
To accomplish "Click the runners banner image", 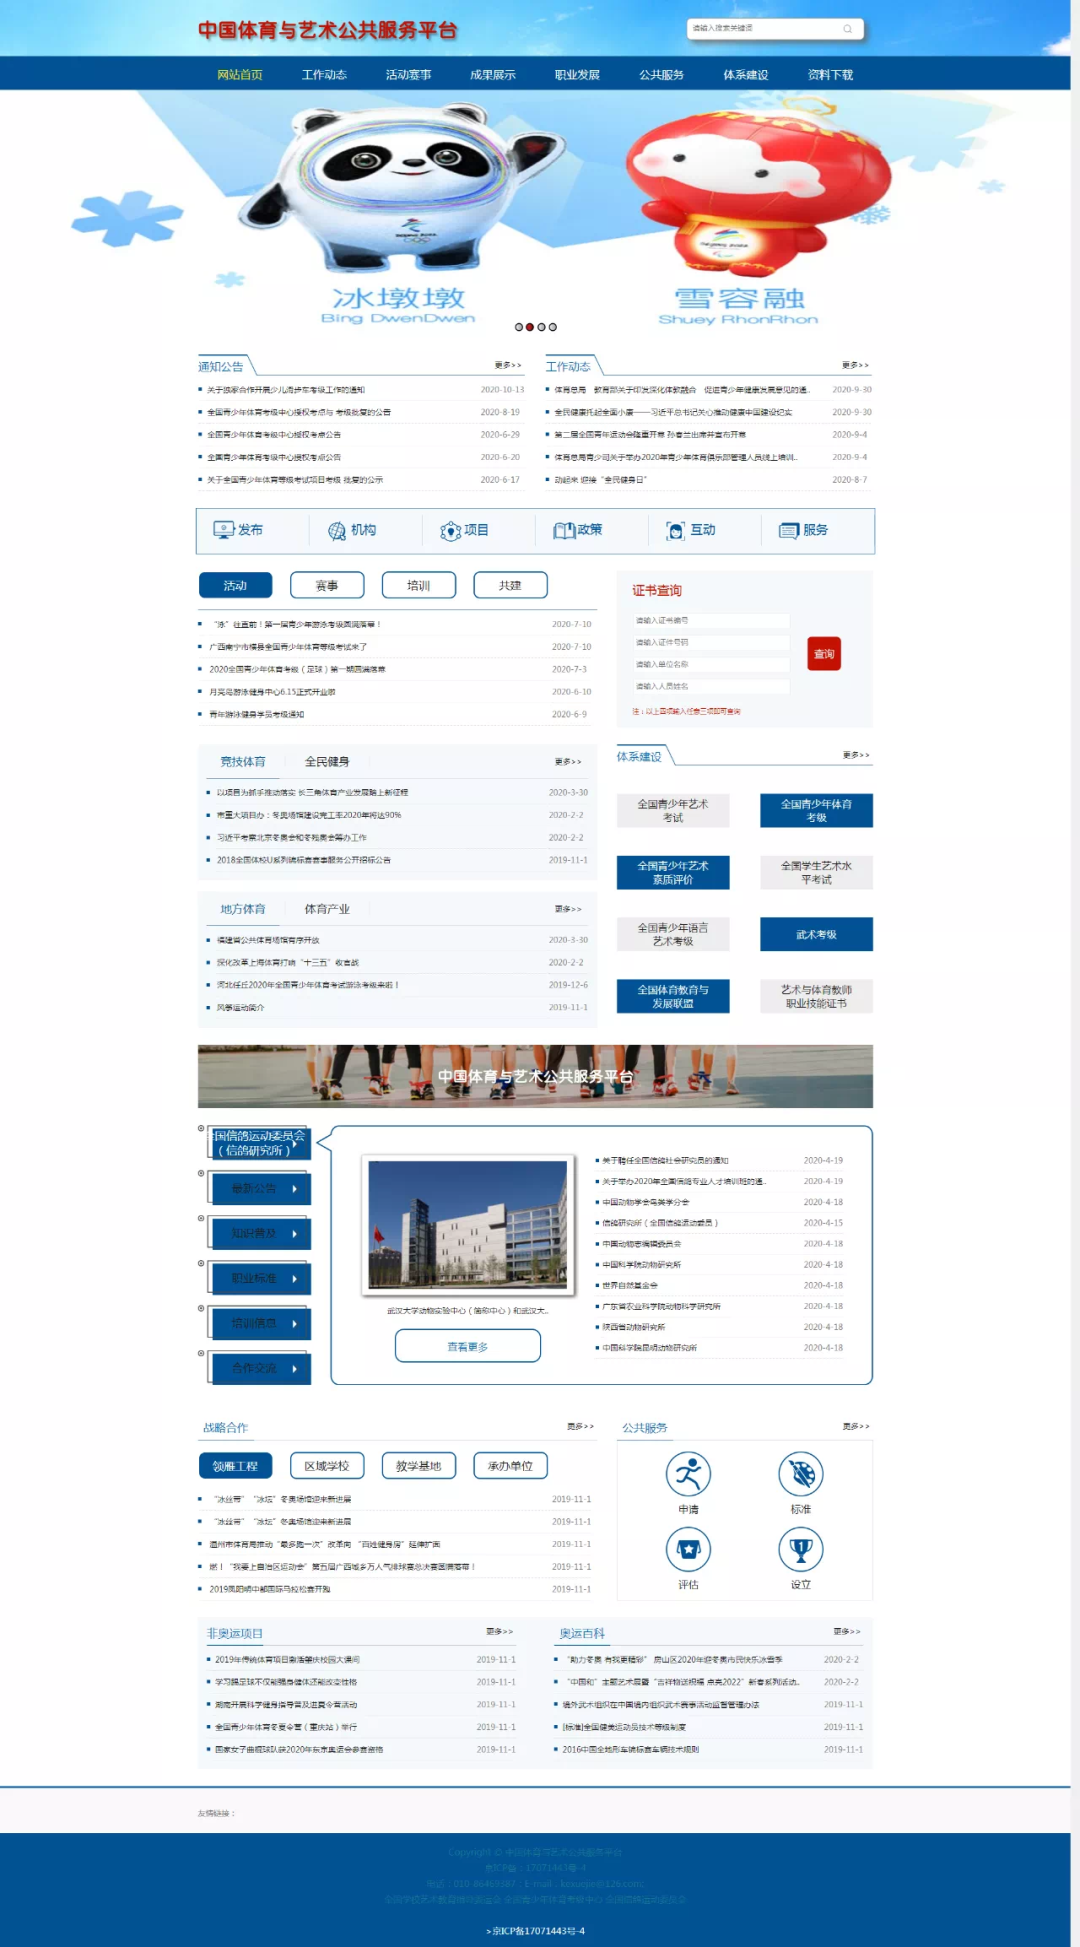I will (535, 1076).
